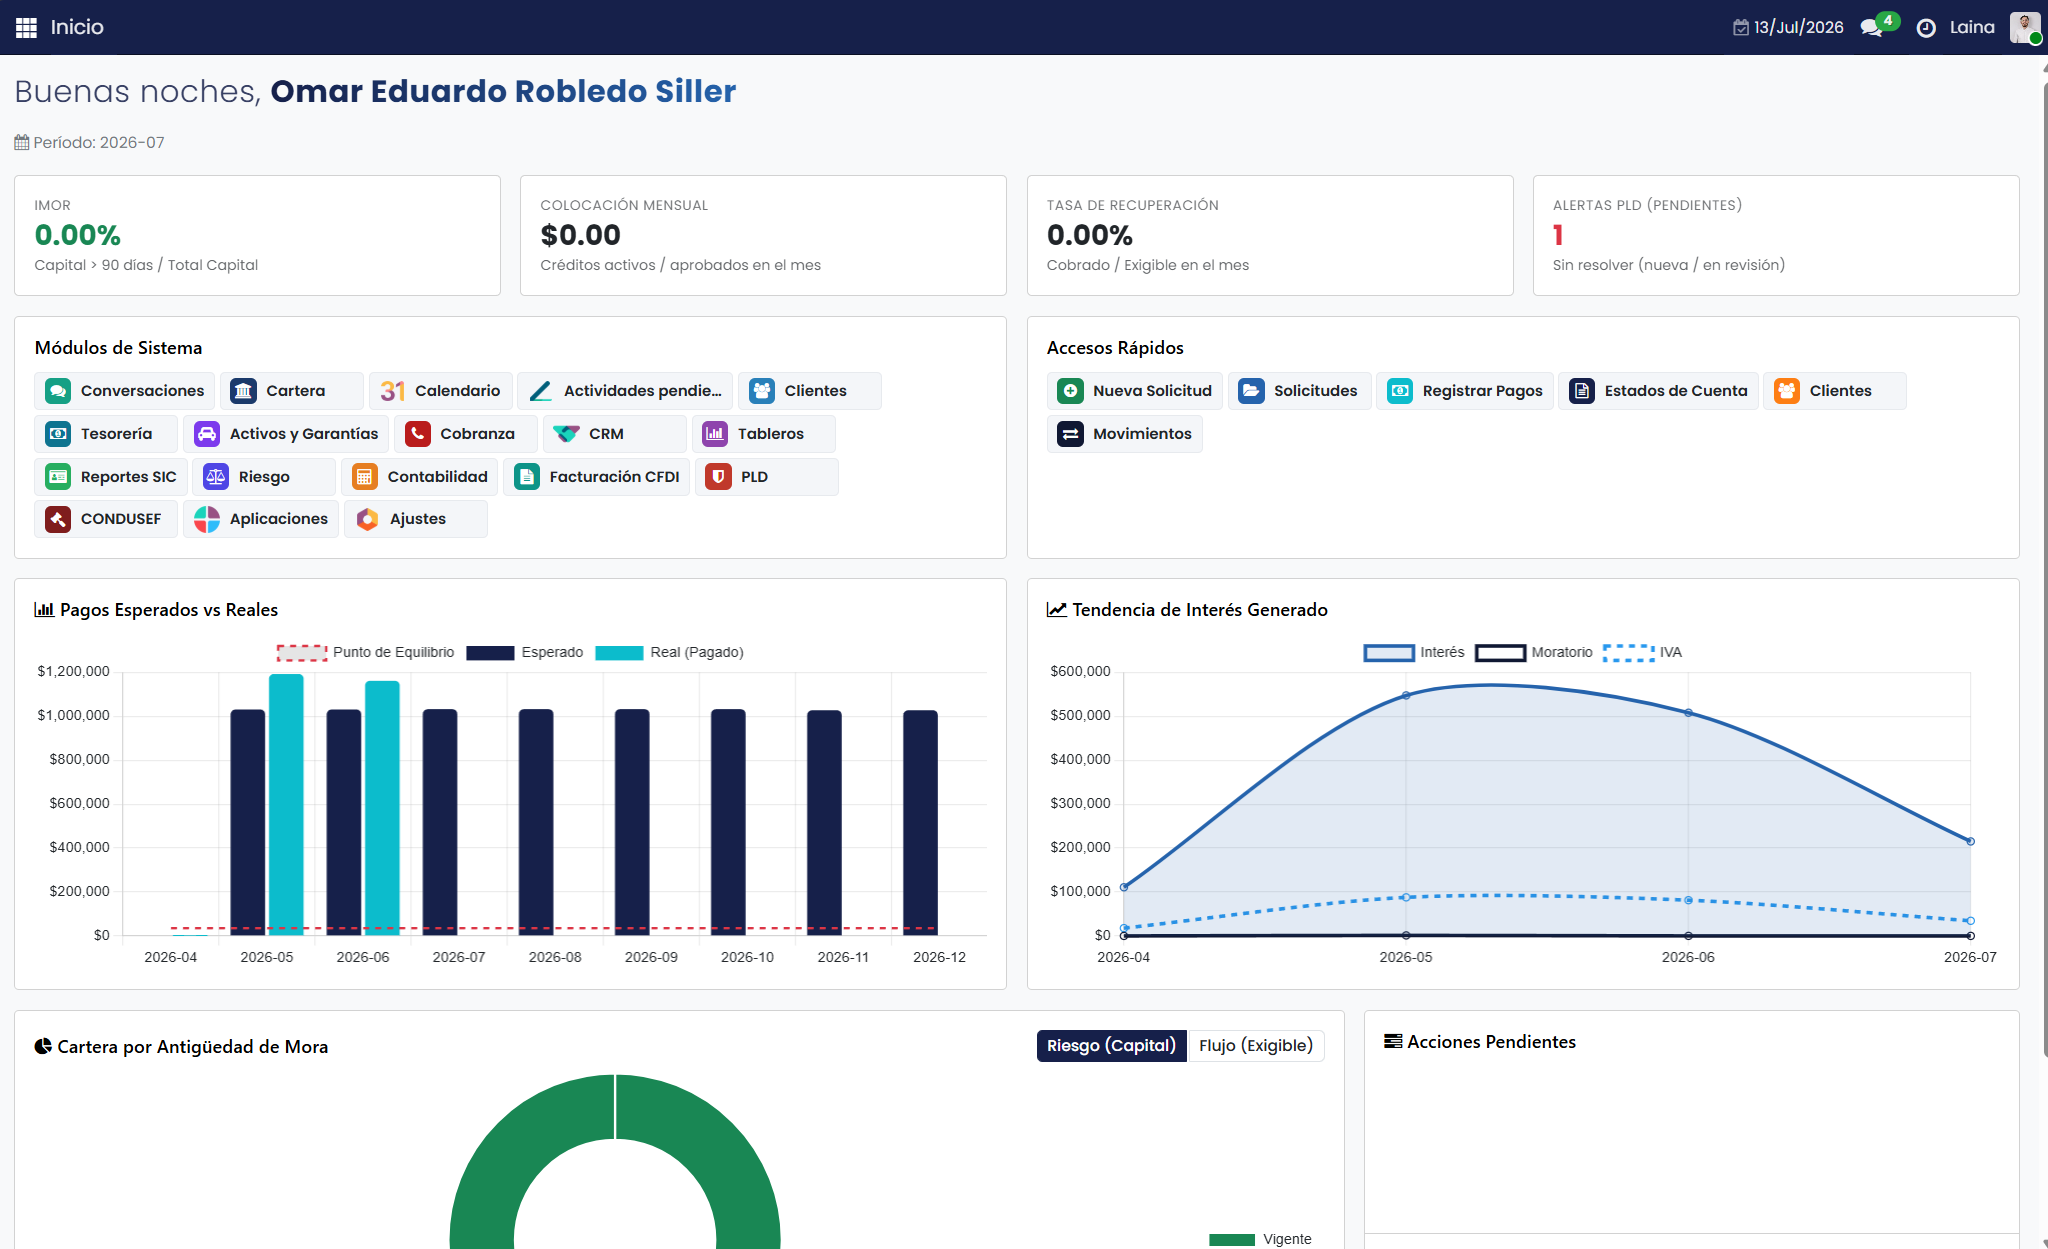Click the Inicio menu title
The width and height of the screenshot is (2048, 1249).
pos(77,27)
